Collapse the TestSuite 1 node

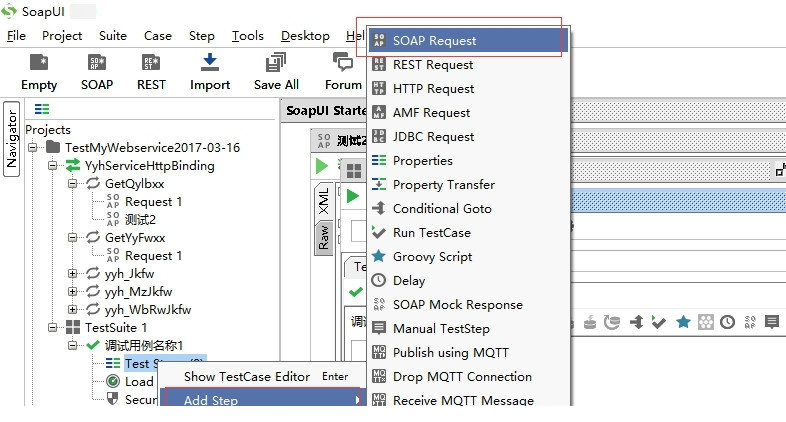(x=53, y=328)
